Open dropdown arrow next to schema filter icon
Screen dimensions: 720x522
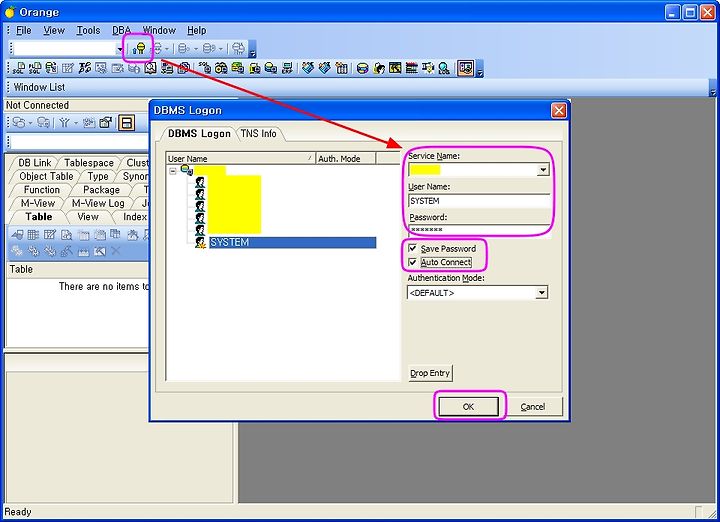[76, 123]
